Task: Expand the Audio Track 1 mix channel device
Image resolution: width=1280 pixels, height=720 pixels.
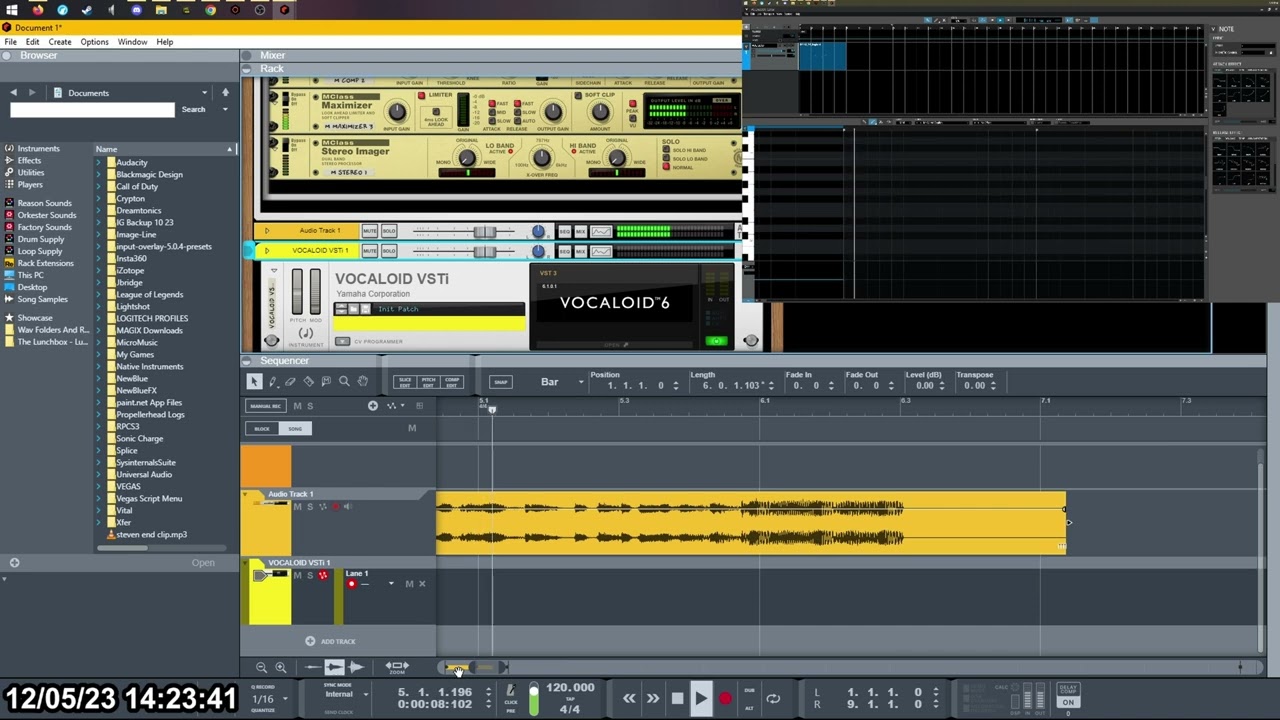Action: coord(267,231)
